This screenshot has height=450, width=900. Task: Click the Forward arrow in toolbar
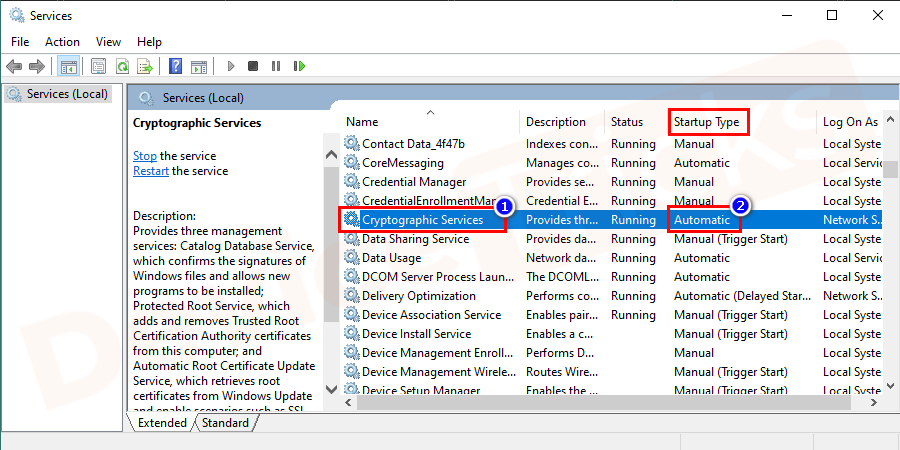[x=38, y=66]
